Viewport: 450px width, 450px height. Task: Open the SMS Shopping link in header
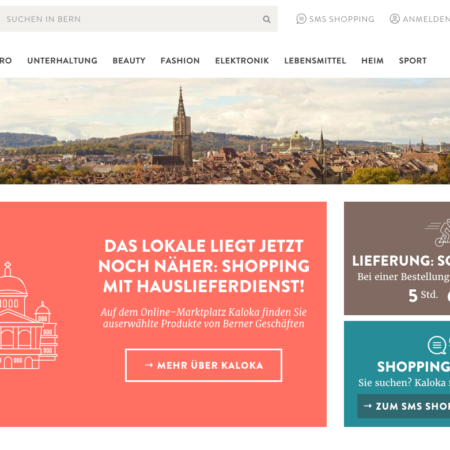pyautogui.click(x=335, y=19)
